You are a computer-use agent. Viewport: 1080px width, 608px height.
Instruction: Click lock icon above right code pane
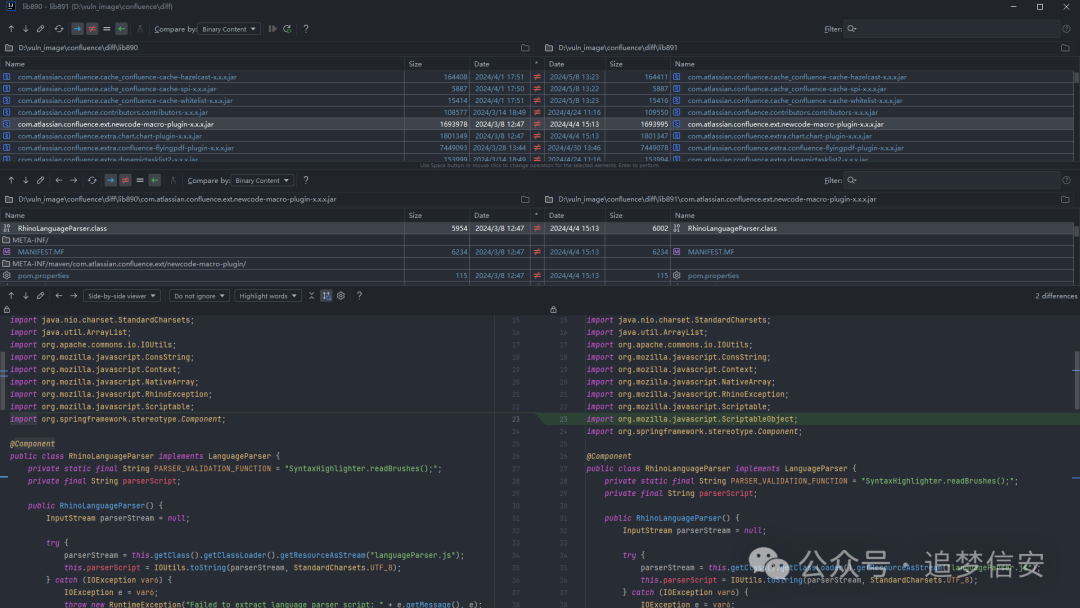pos(553,310)
